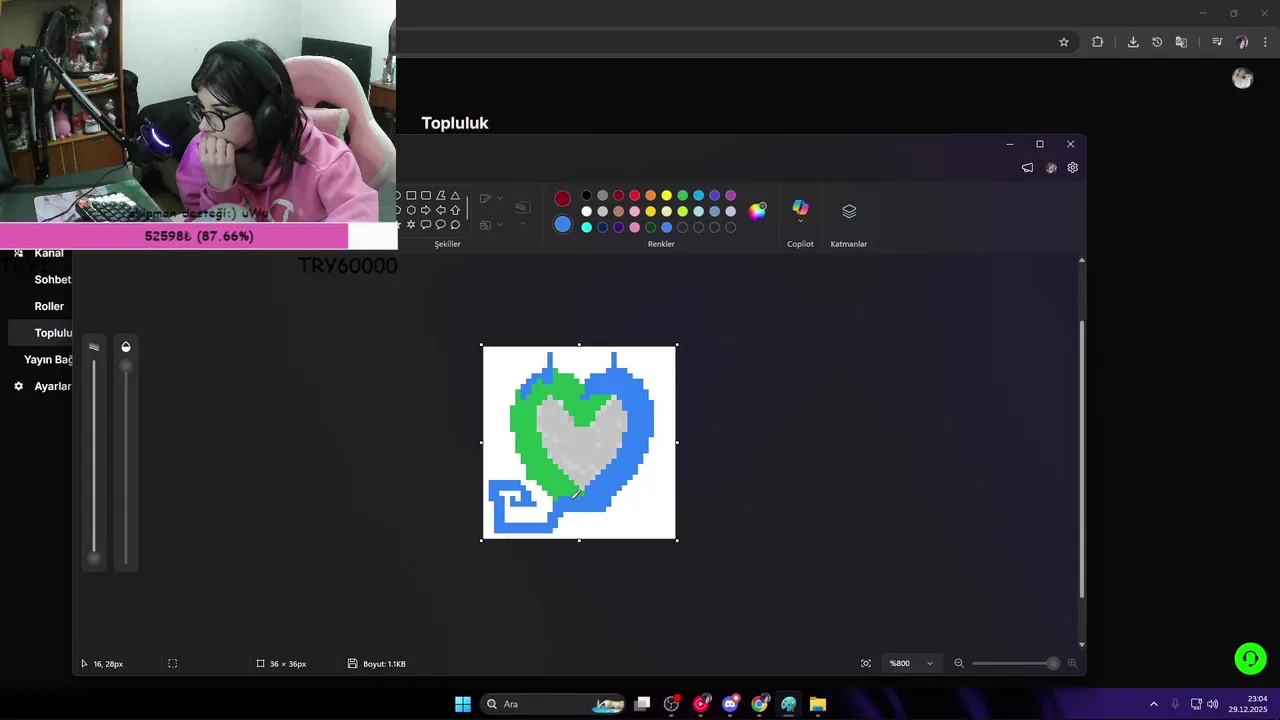Open the taskbar clock showing 23:04
Screen dimensions: 1280x720
pyautogui.click(x=1248, y=704)
